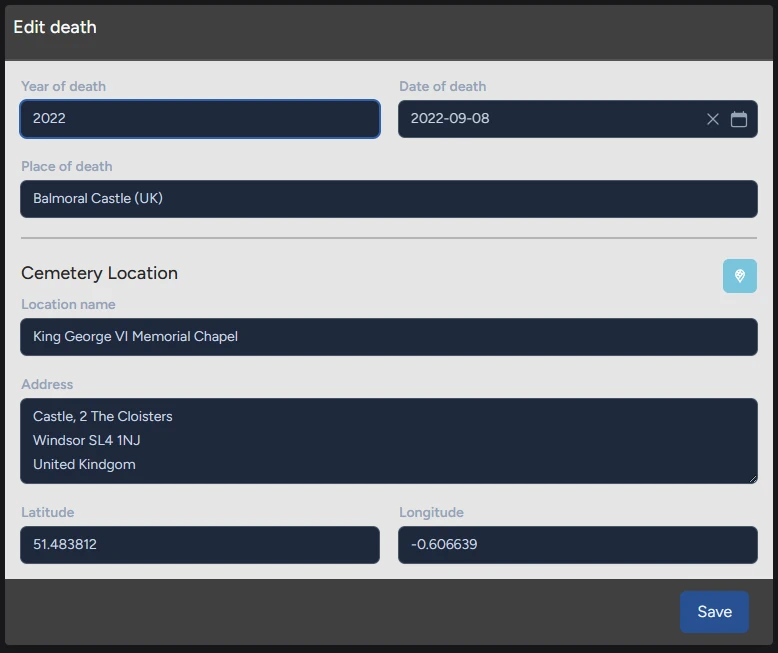Click the "Year of death" label

click(63, 87)
